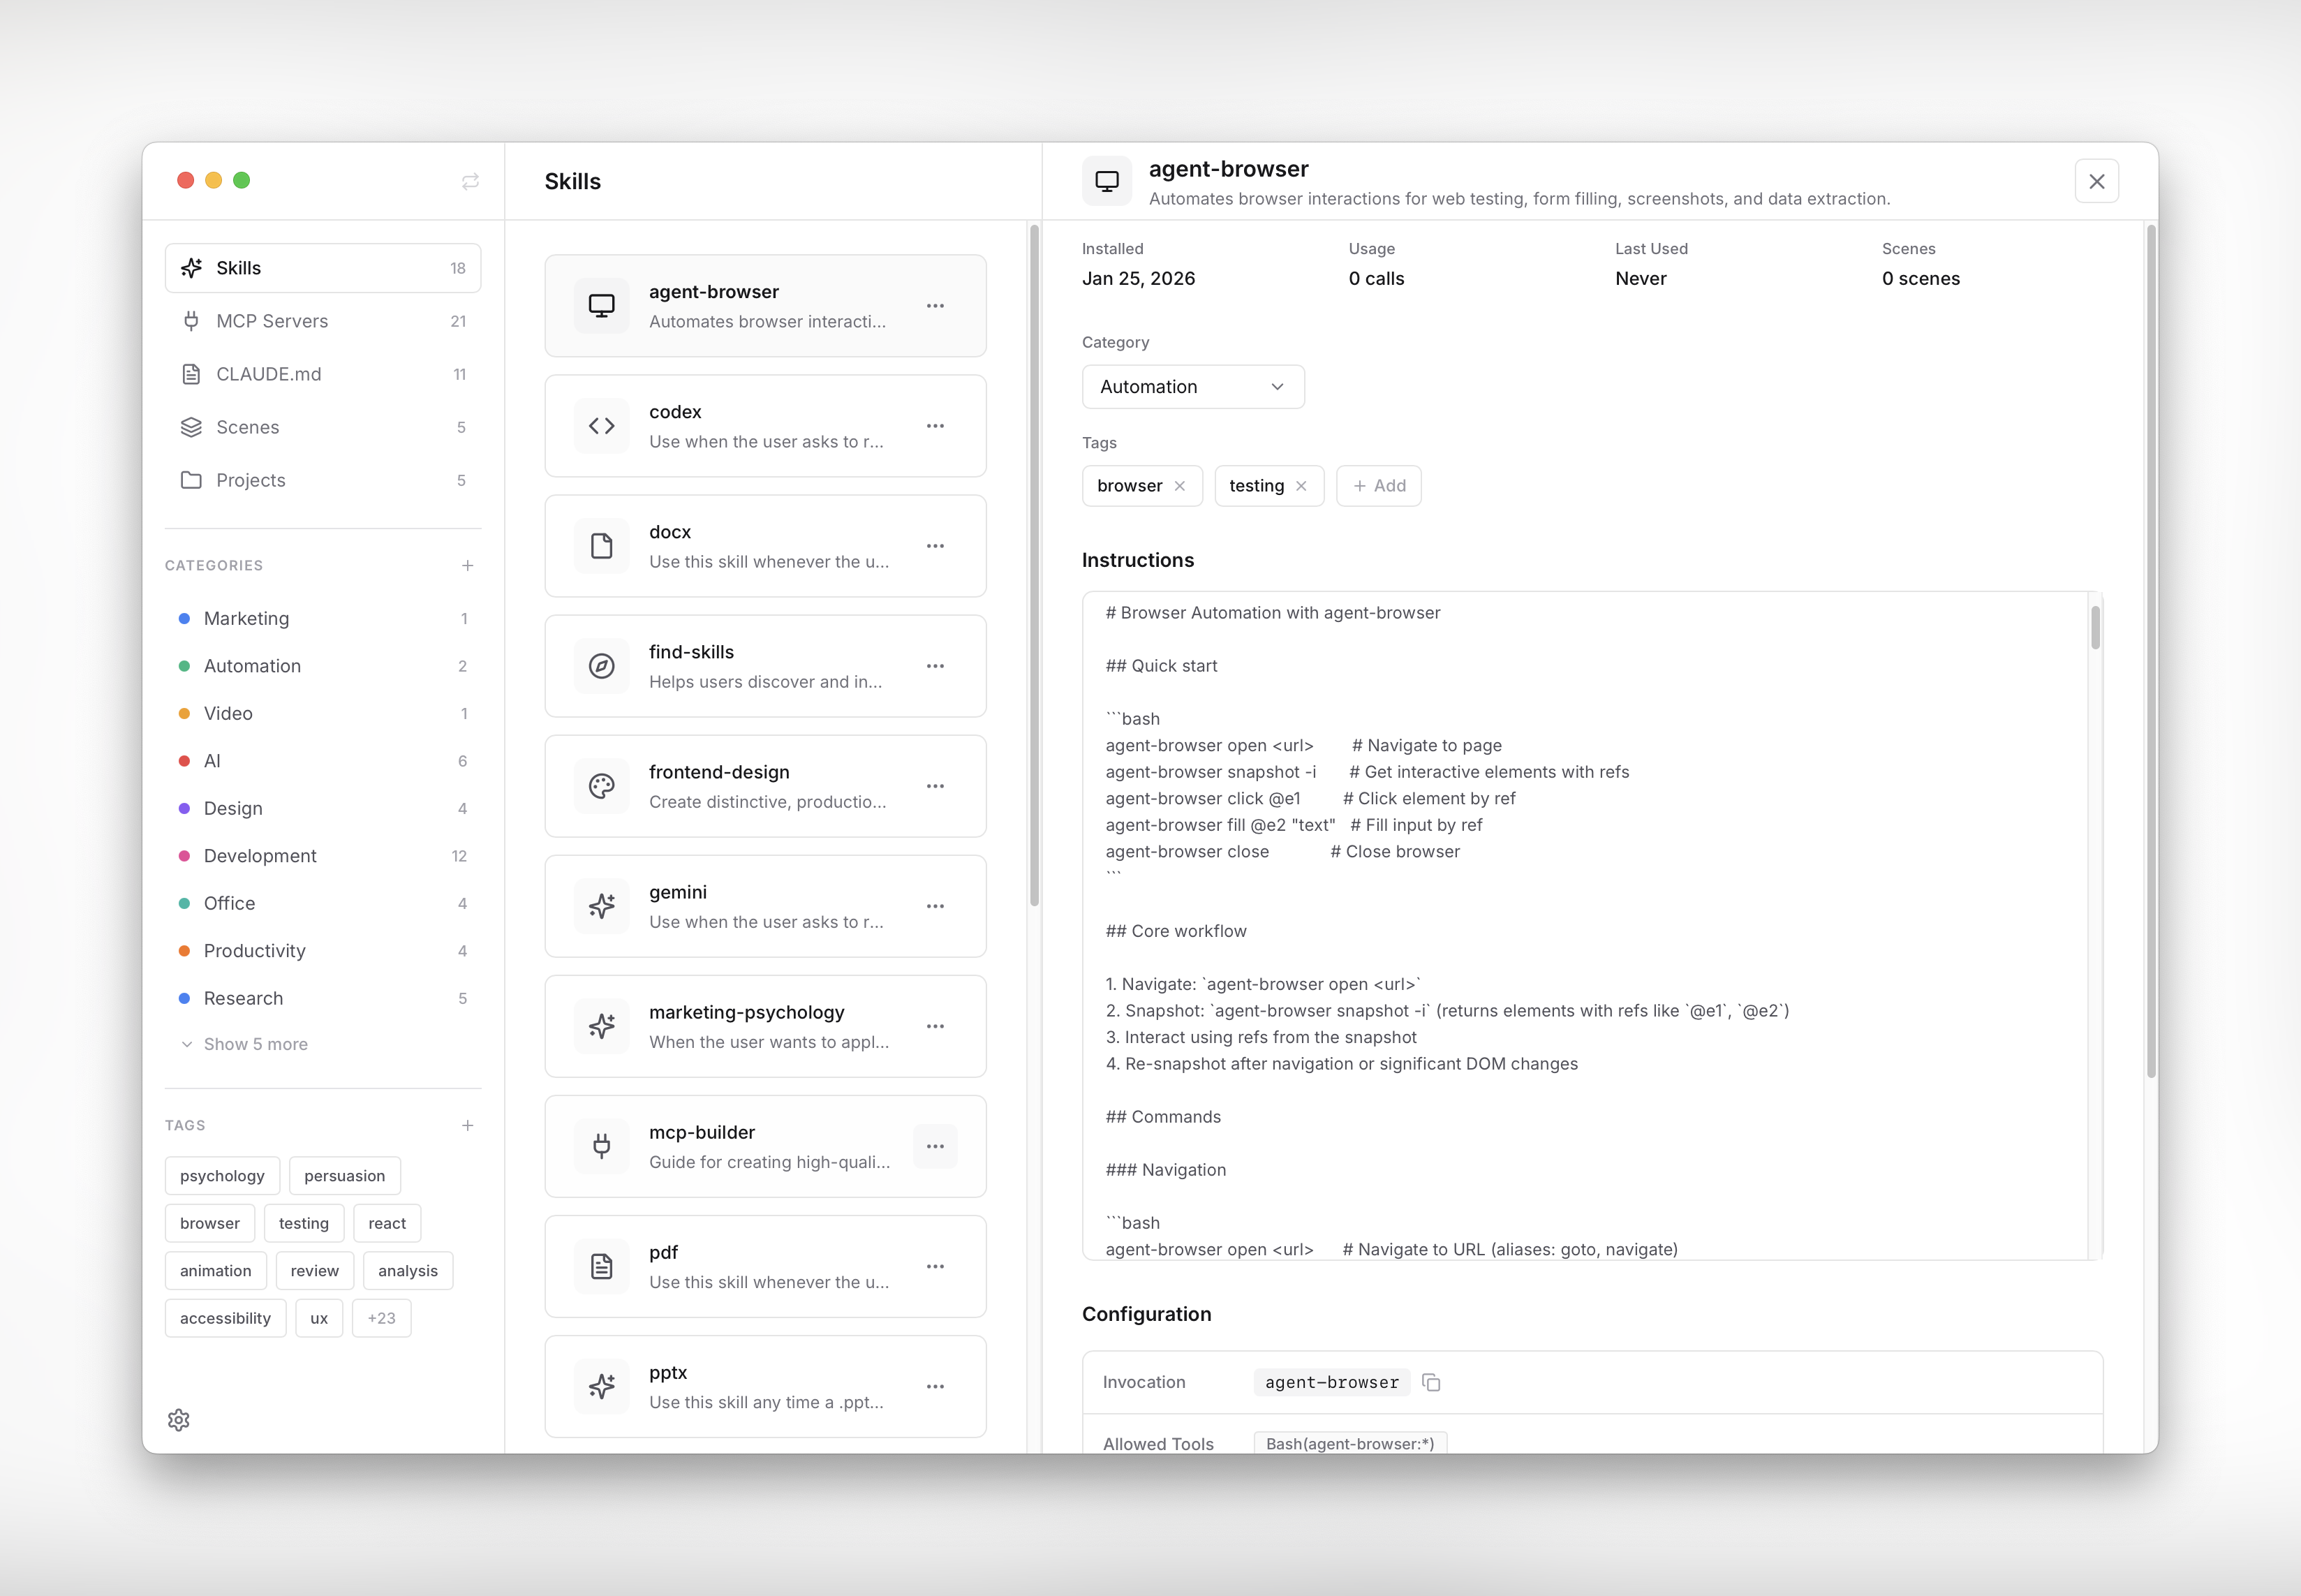Screen dimensions: 2301x1596
Task: Click the pdf document icon
Action: coord(601,1266)
